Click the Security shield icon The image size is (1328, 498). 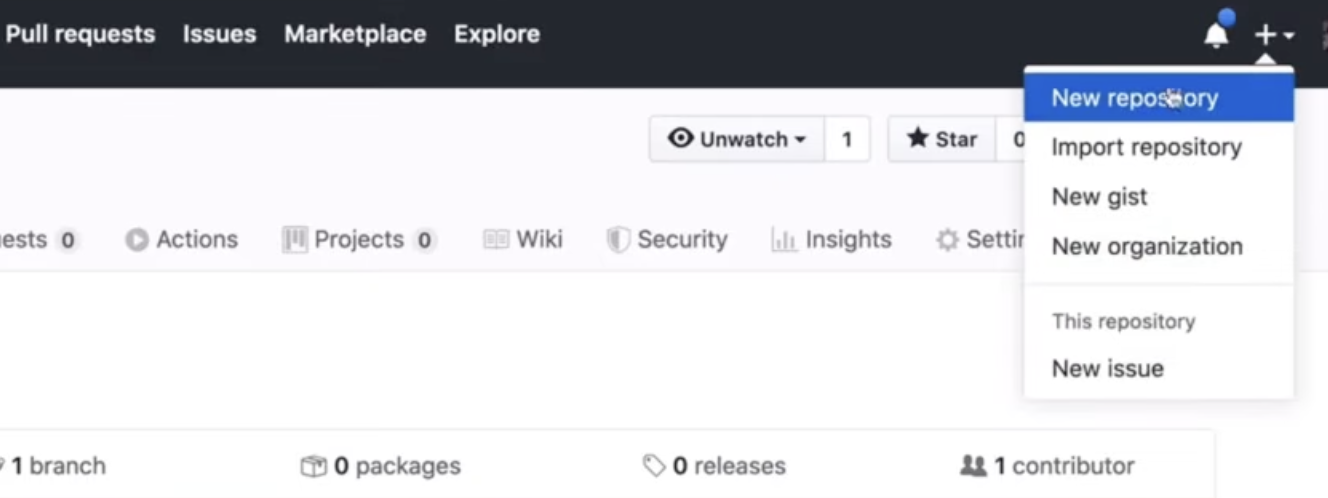tap(618, 240)
